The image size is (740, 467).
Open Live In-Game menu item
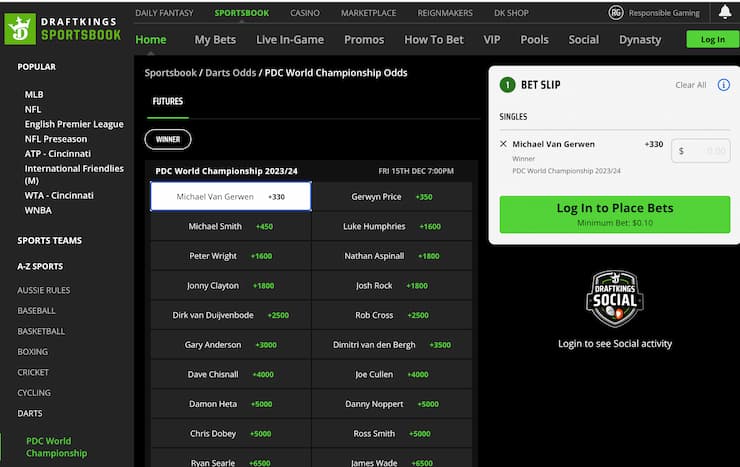tap(290, 40)
